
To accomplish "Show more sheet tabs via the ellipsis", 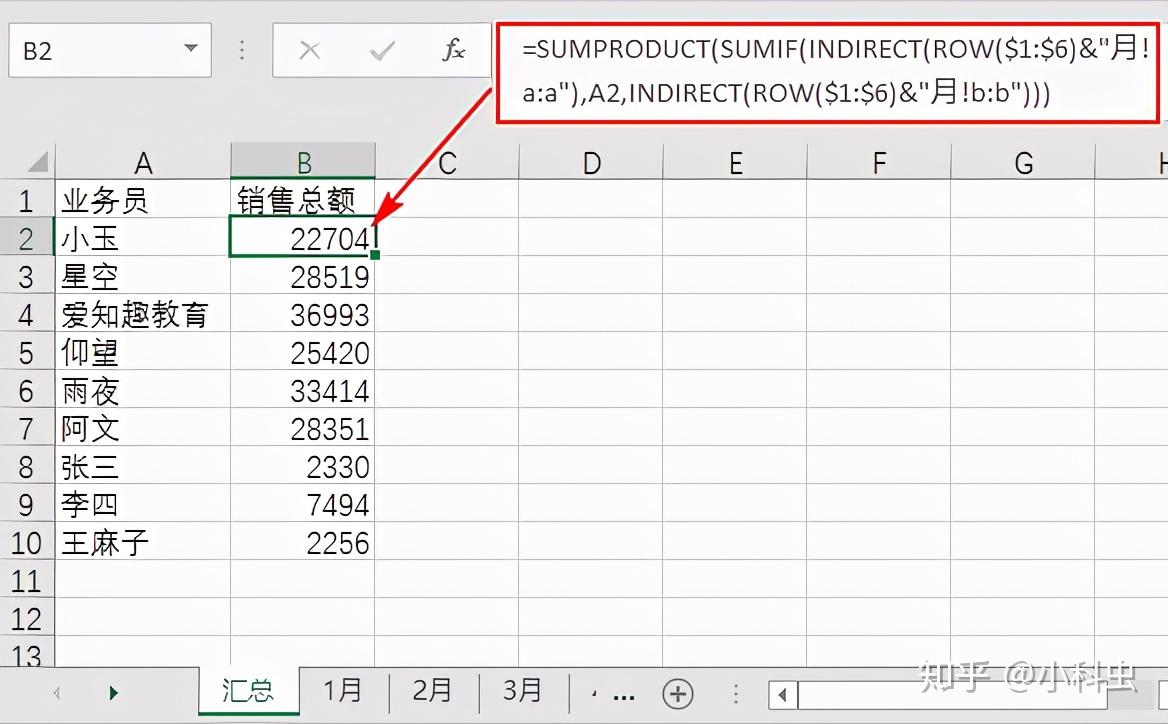I will [x=623, y=697].
